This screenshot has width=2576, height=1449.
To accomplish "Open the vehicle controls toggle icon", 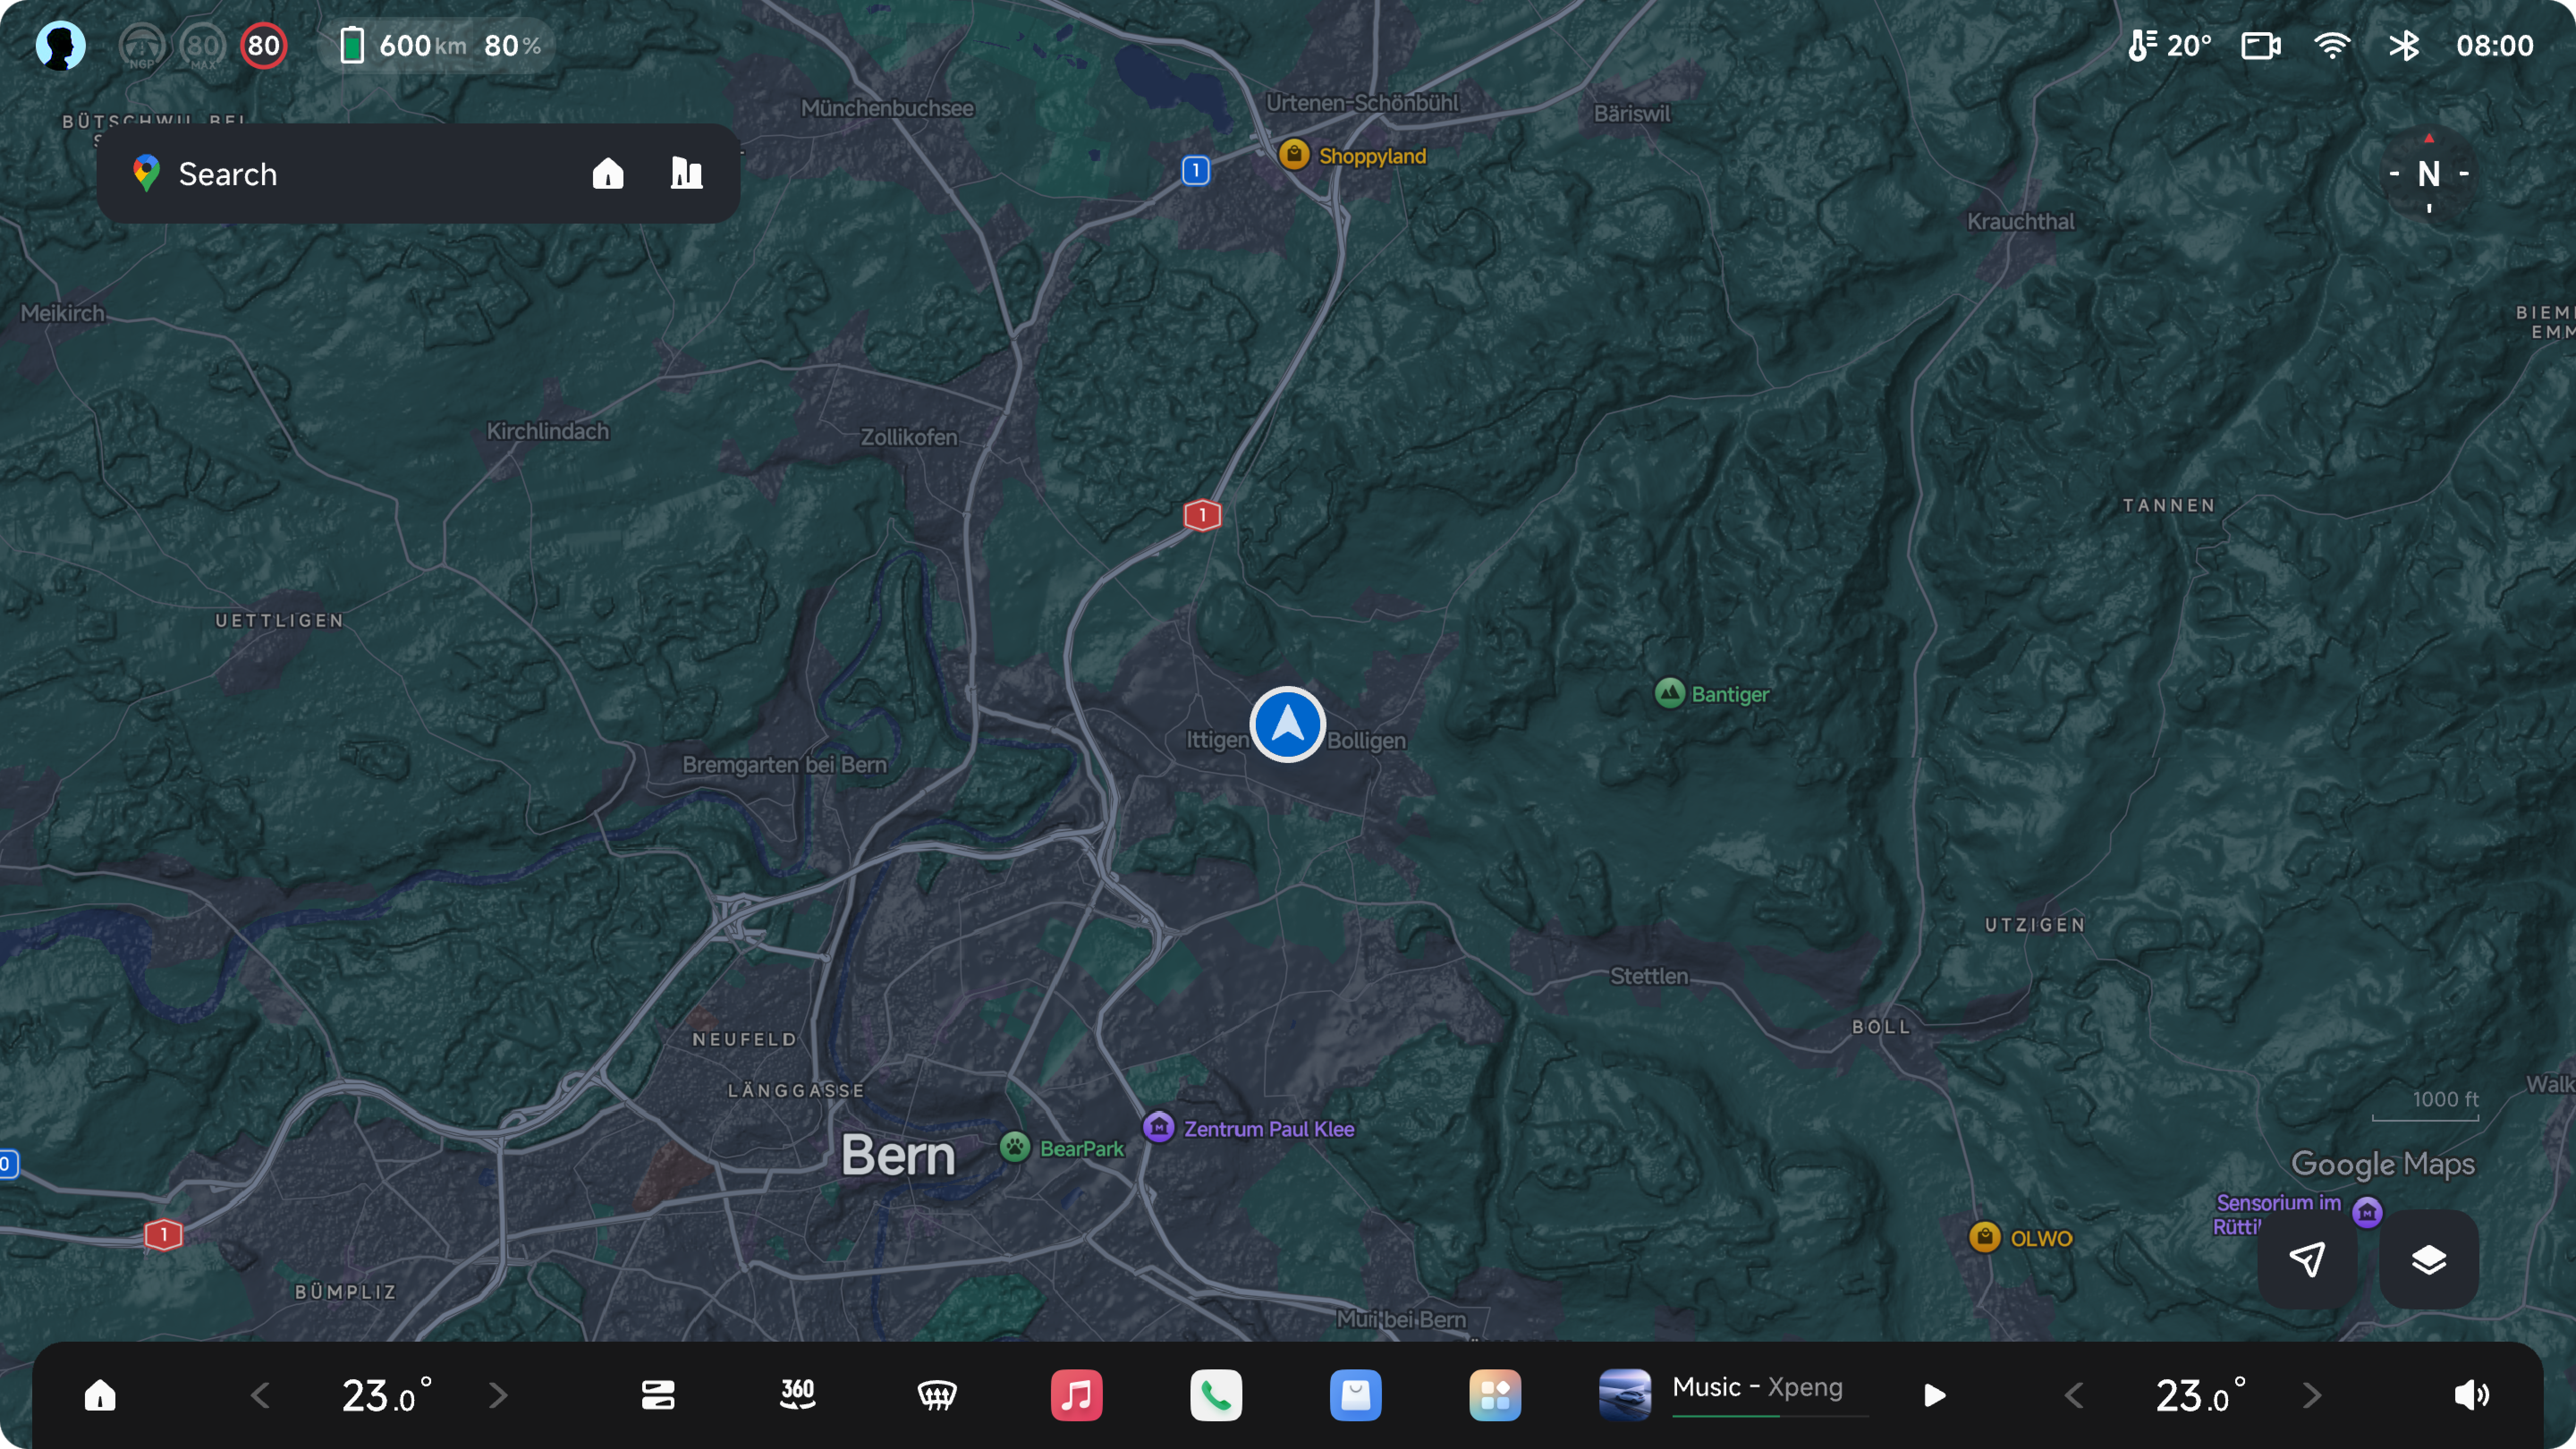I will (x=657, y=1394).
